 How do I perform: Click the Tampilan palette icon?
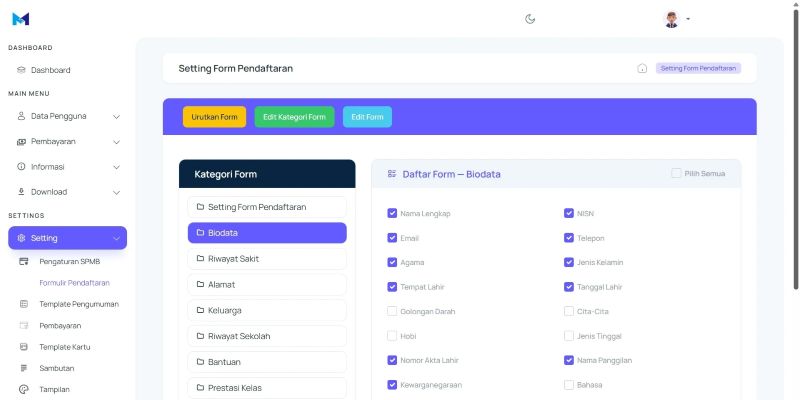coord(24,390)
